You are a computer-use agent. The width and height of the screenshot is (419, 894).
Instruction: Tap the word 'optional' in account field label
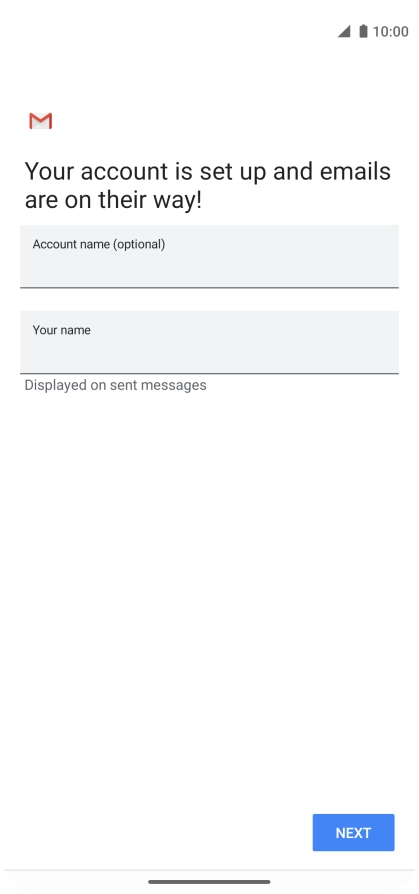click(139, 245)
